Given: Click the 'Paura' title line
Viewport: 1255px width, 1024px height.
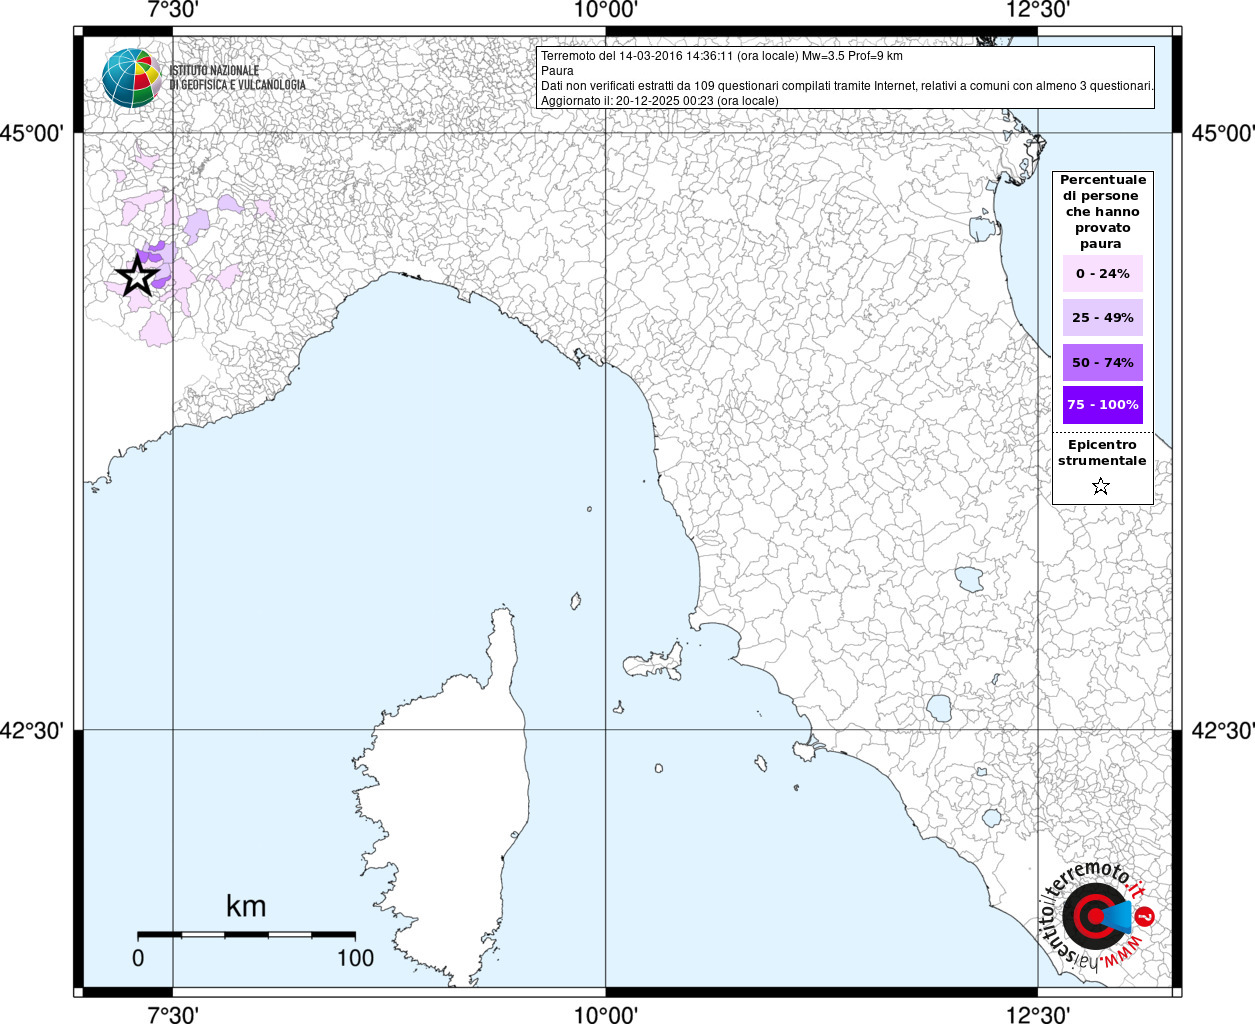Looking at the screenshot, I should tap(558, 71).
